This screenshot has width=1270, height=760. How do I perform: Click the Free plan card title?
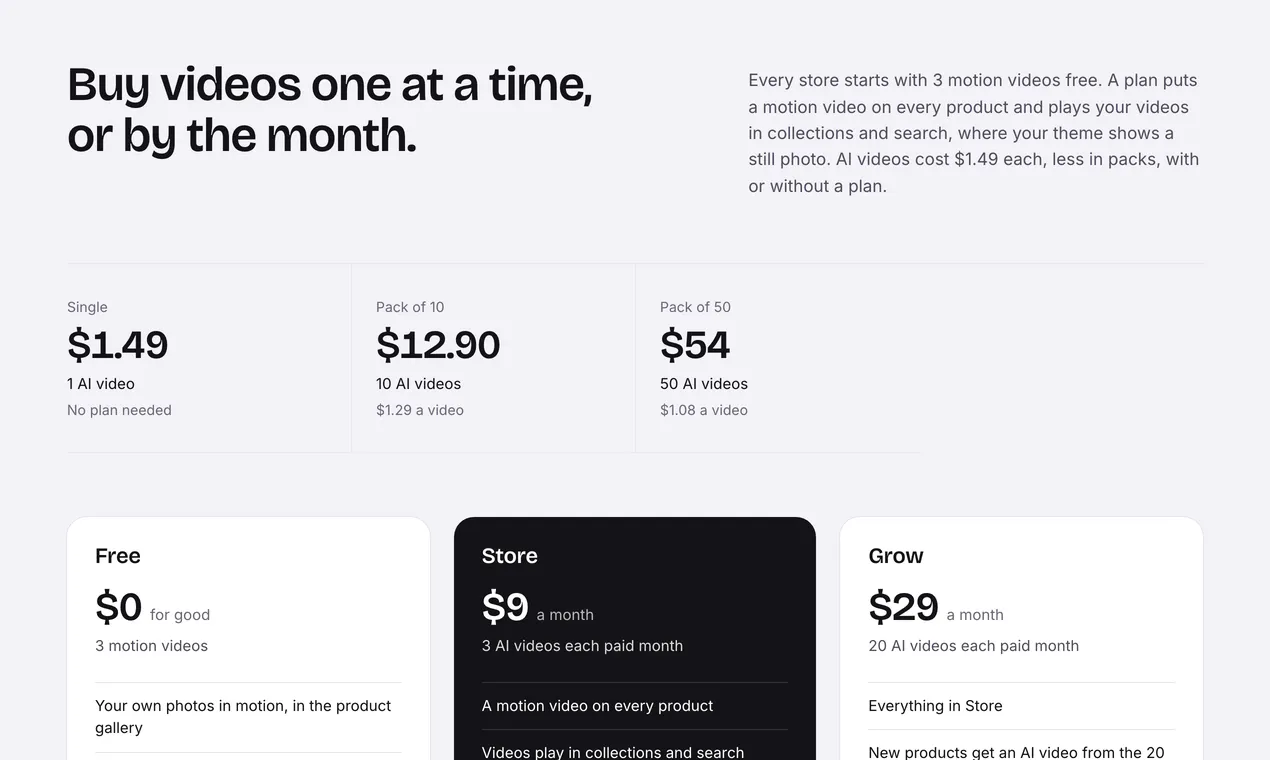point(118,556)
